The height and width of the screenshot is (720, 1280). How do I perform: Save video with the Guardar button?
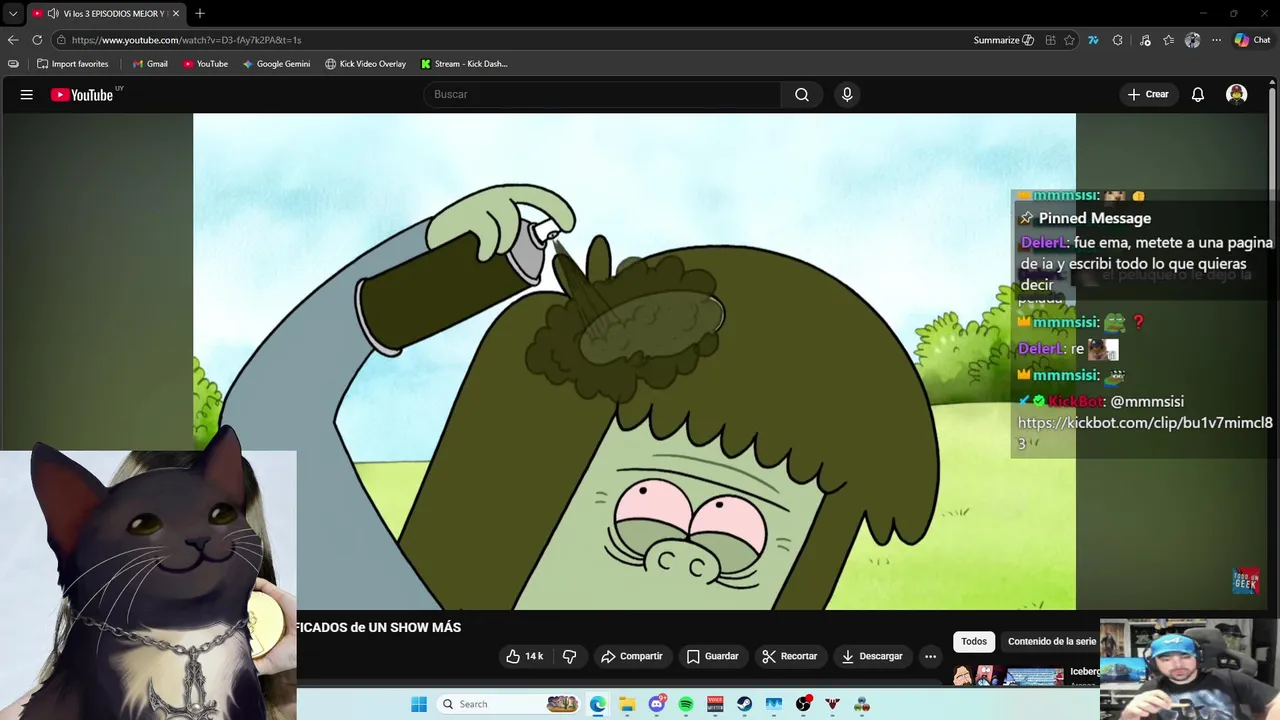[713, 656]
